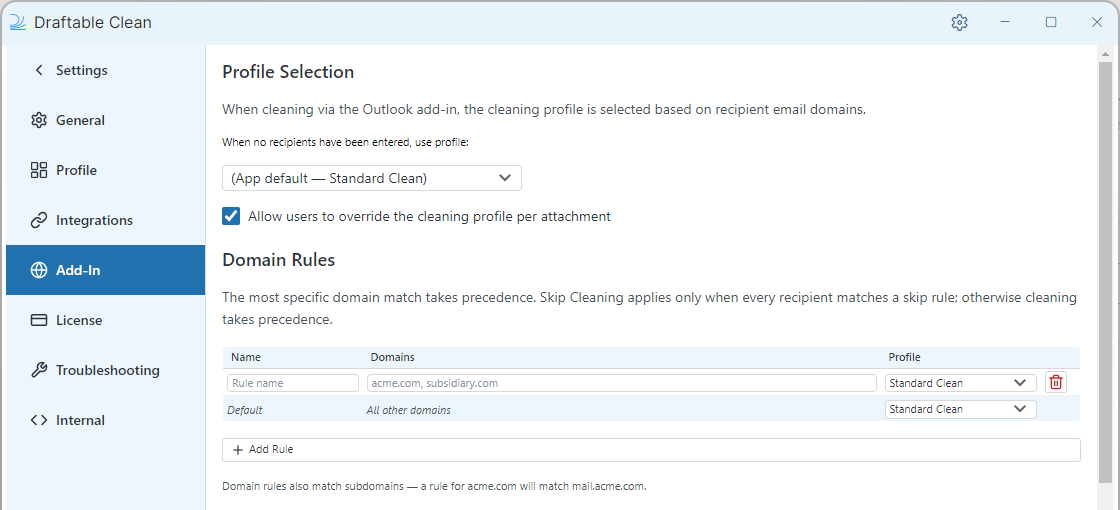Click the Add Rule button
Screen dimensions: 1120x510
pyautogui.click(x=651, y=450)
